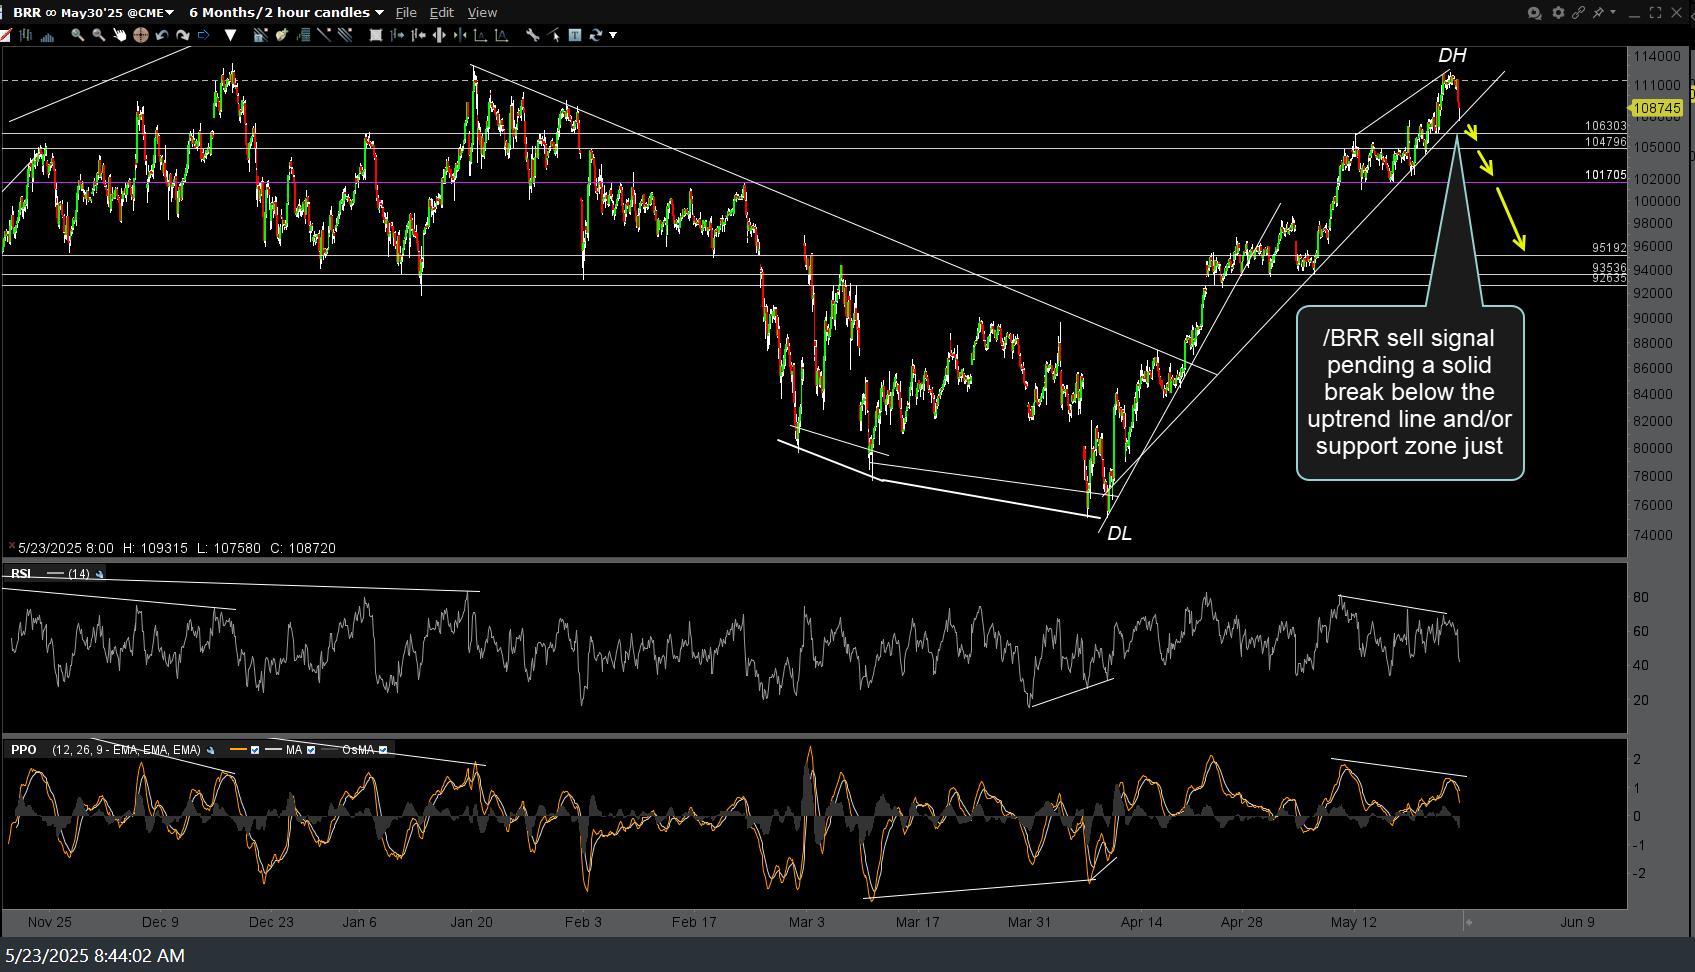Select the hand pan tool
The width and height of the screenshot is (1695, 972).
coord(120,35)
